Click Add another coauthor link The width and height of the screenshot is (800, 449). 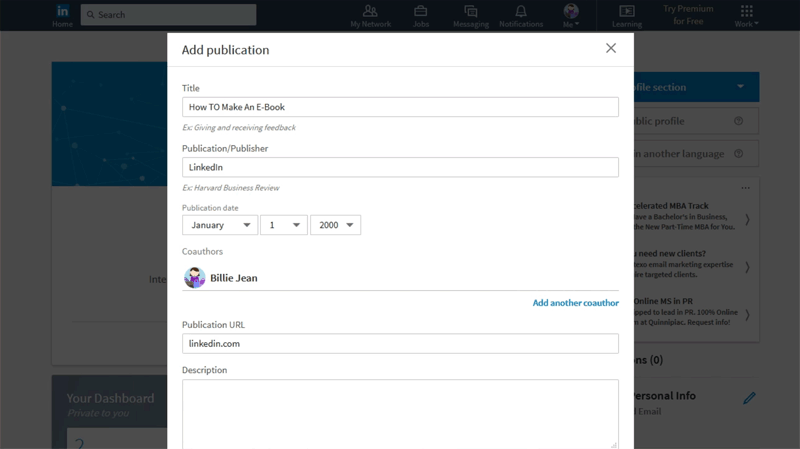(575, 303)
